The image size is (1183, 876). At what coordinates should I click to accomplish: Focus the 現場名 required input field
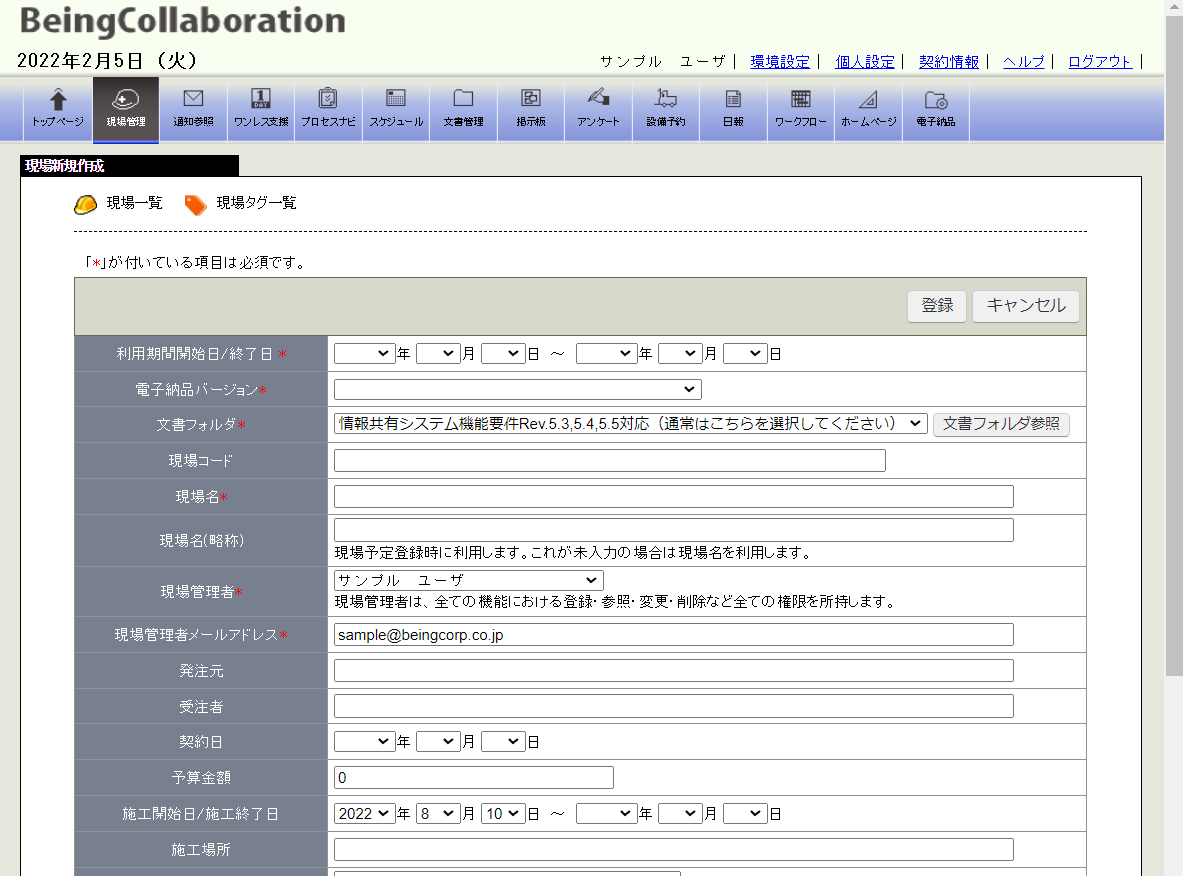coord(674,496)
